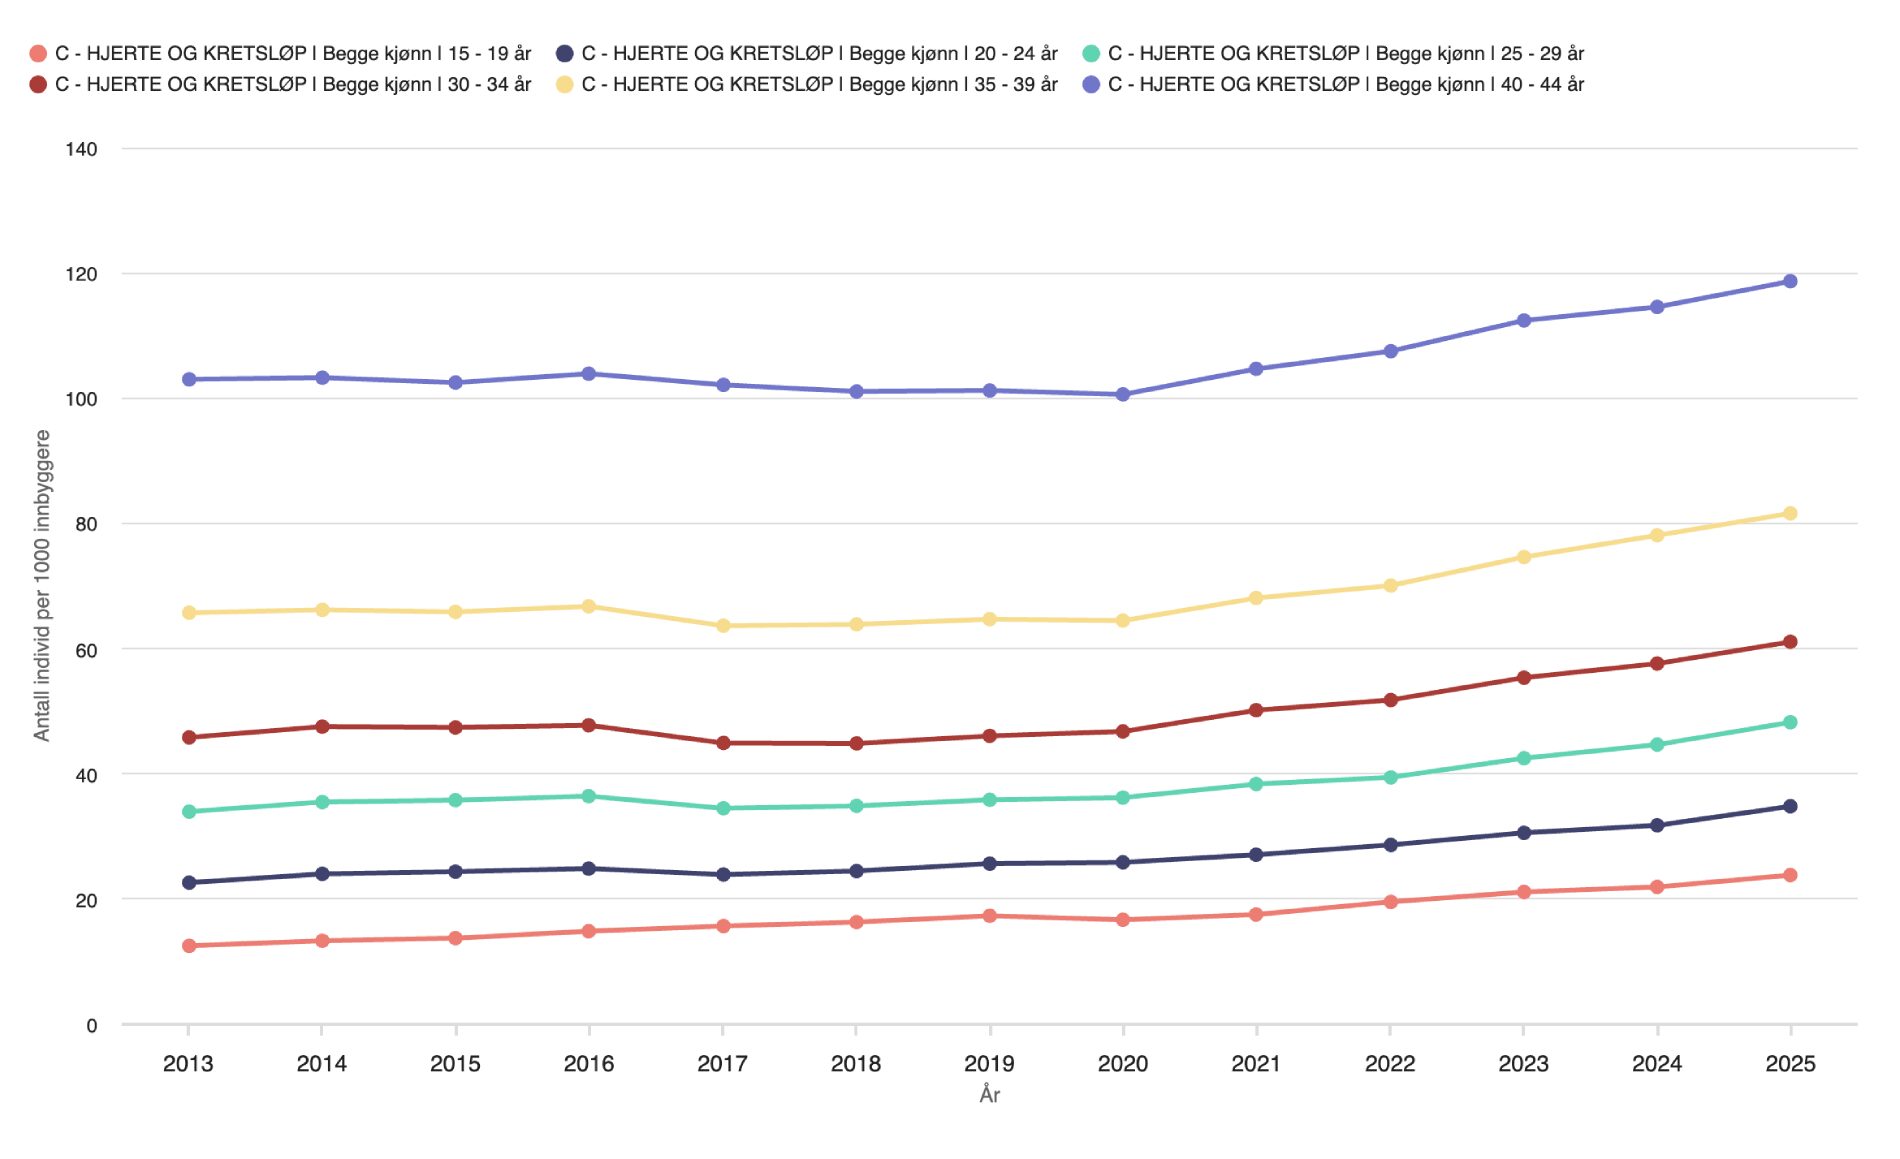This screenshot has height=1159, width=1900.
Task: Click the teal 25 - 29 år legend dot
Action: (x=1091, y=54)
